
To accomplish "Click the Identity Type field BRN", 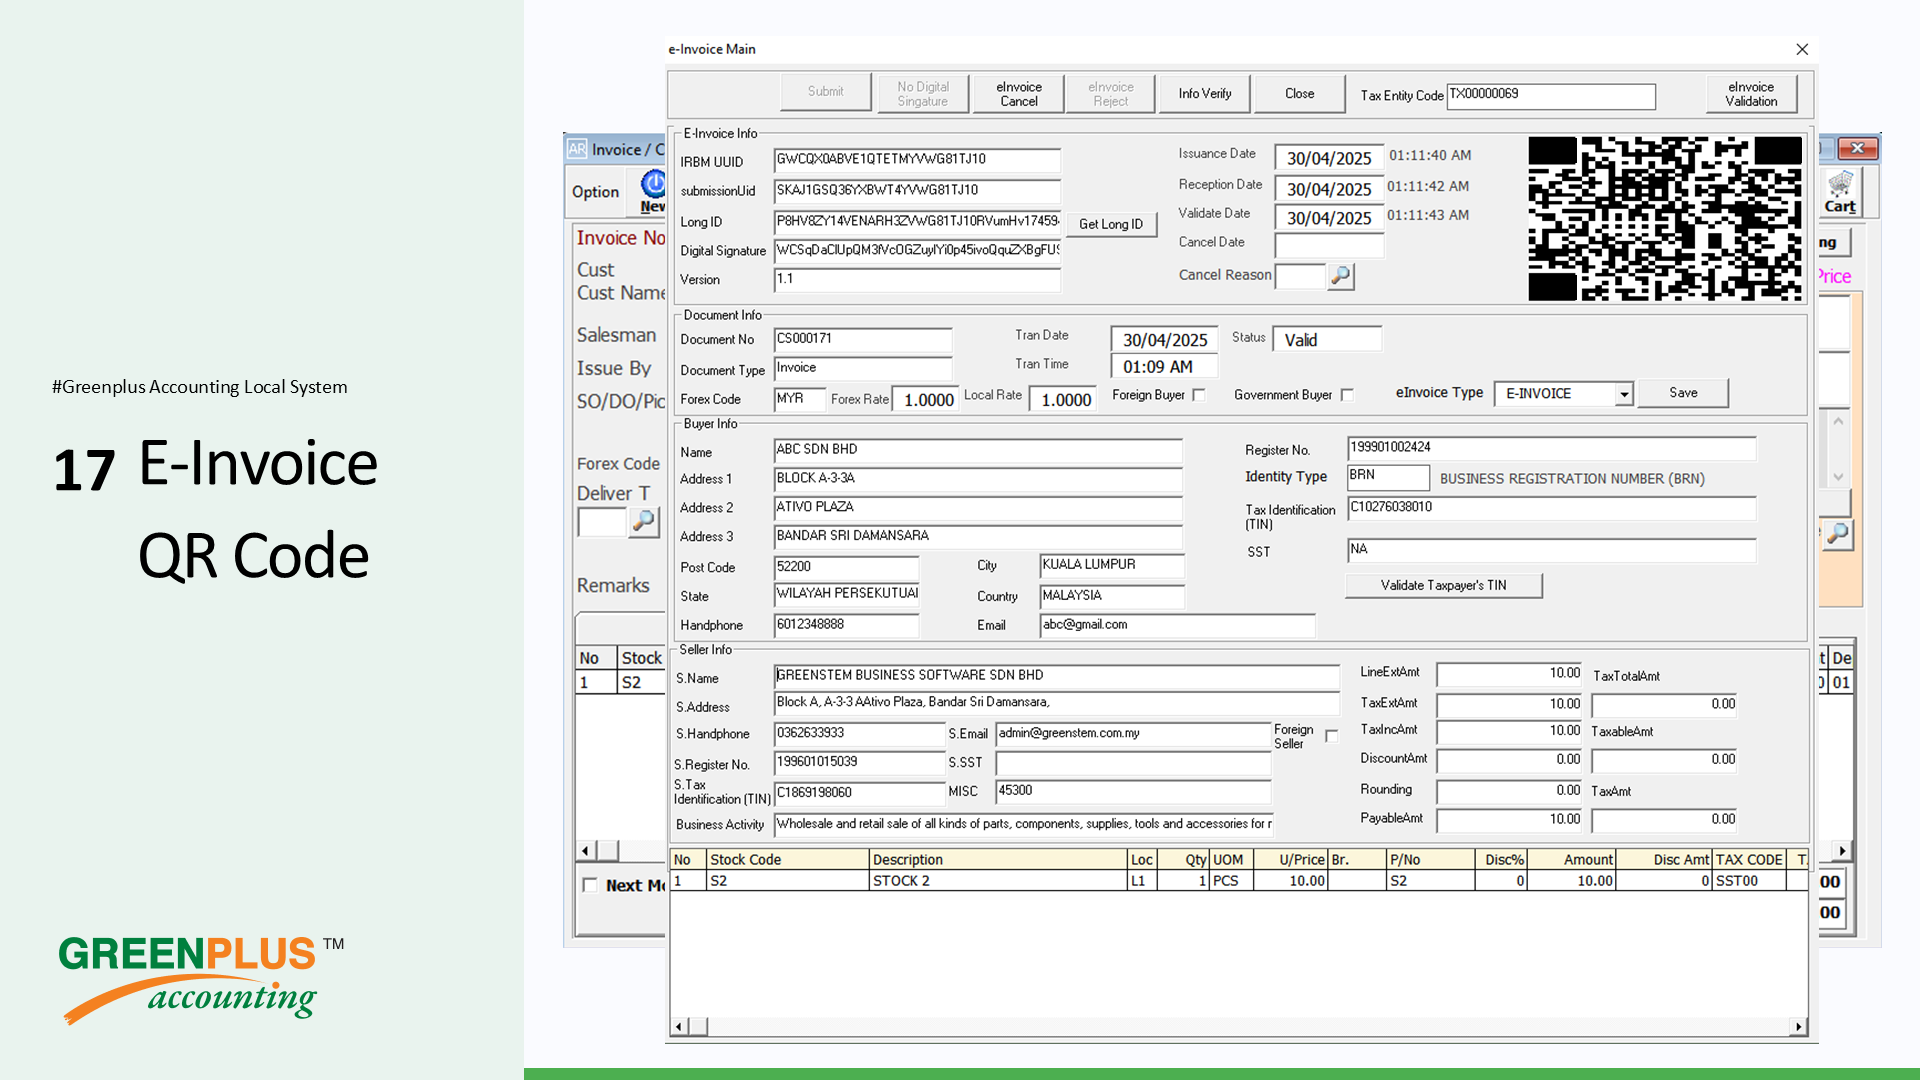I will (x=1388, y=476).
